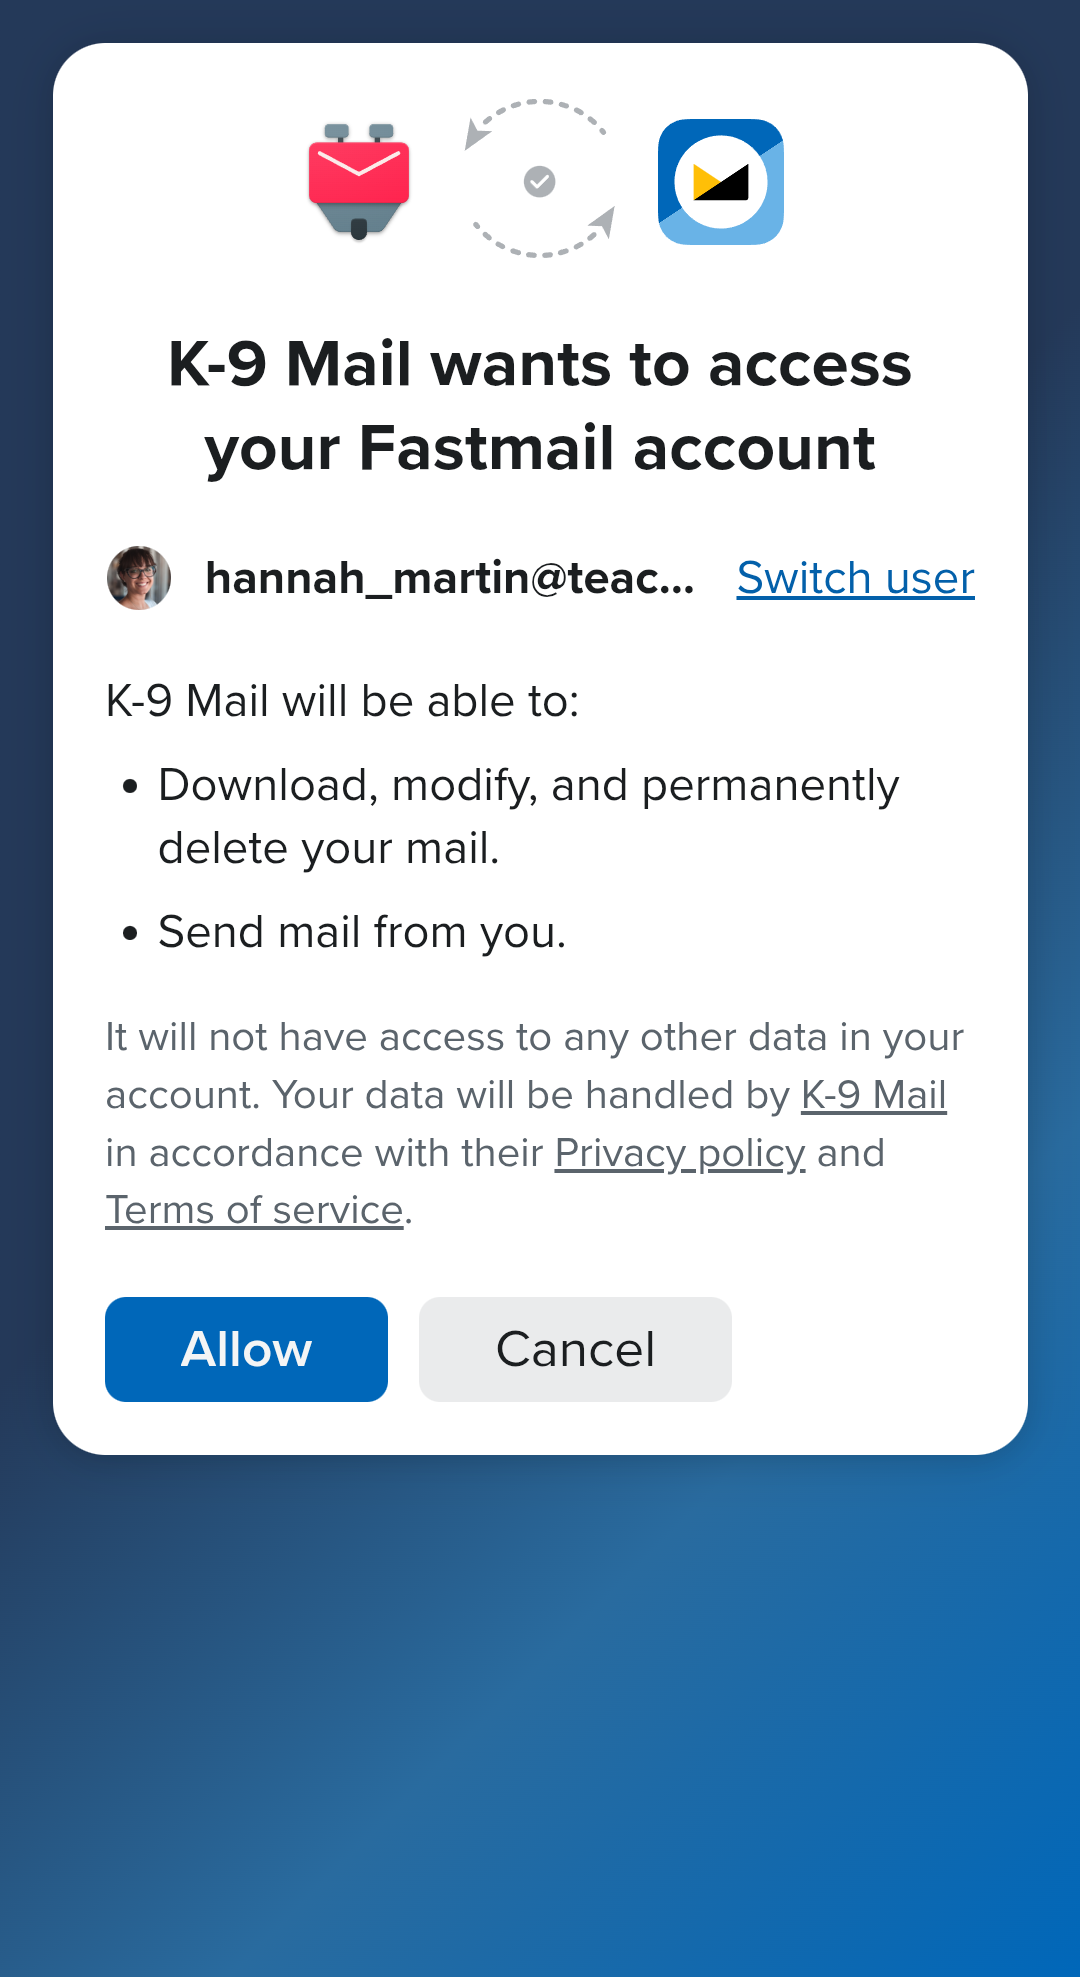Click the dialog heading about Fastmail access

click(538, 405)
